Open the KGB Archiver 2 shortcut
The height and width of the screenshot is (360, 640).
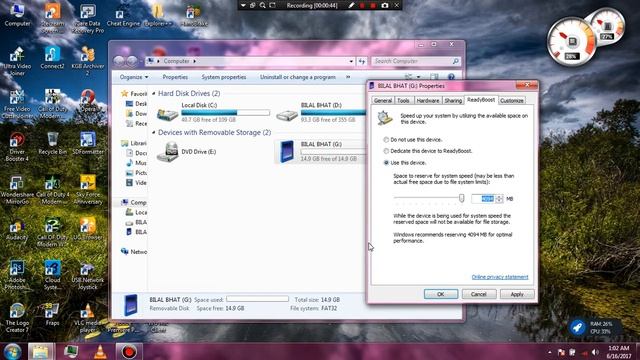click(88, 61)
